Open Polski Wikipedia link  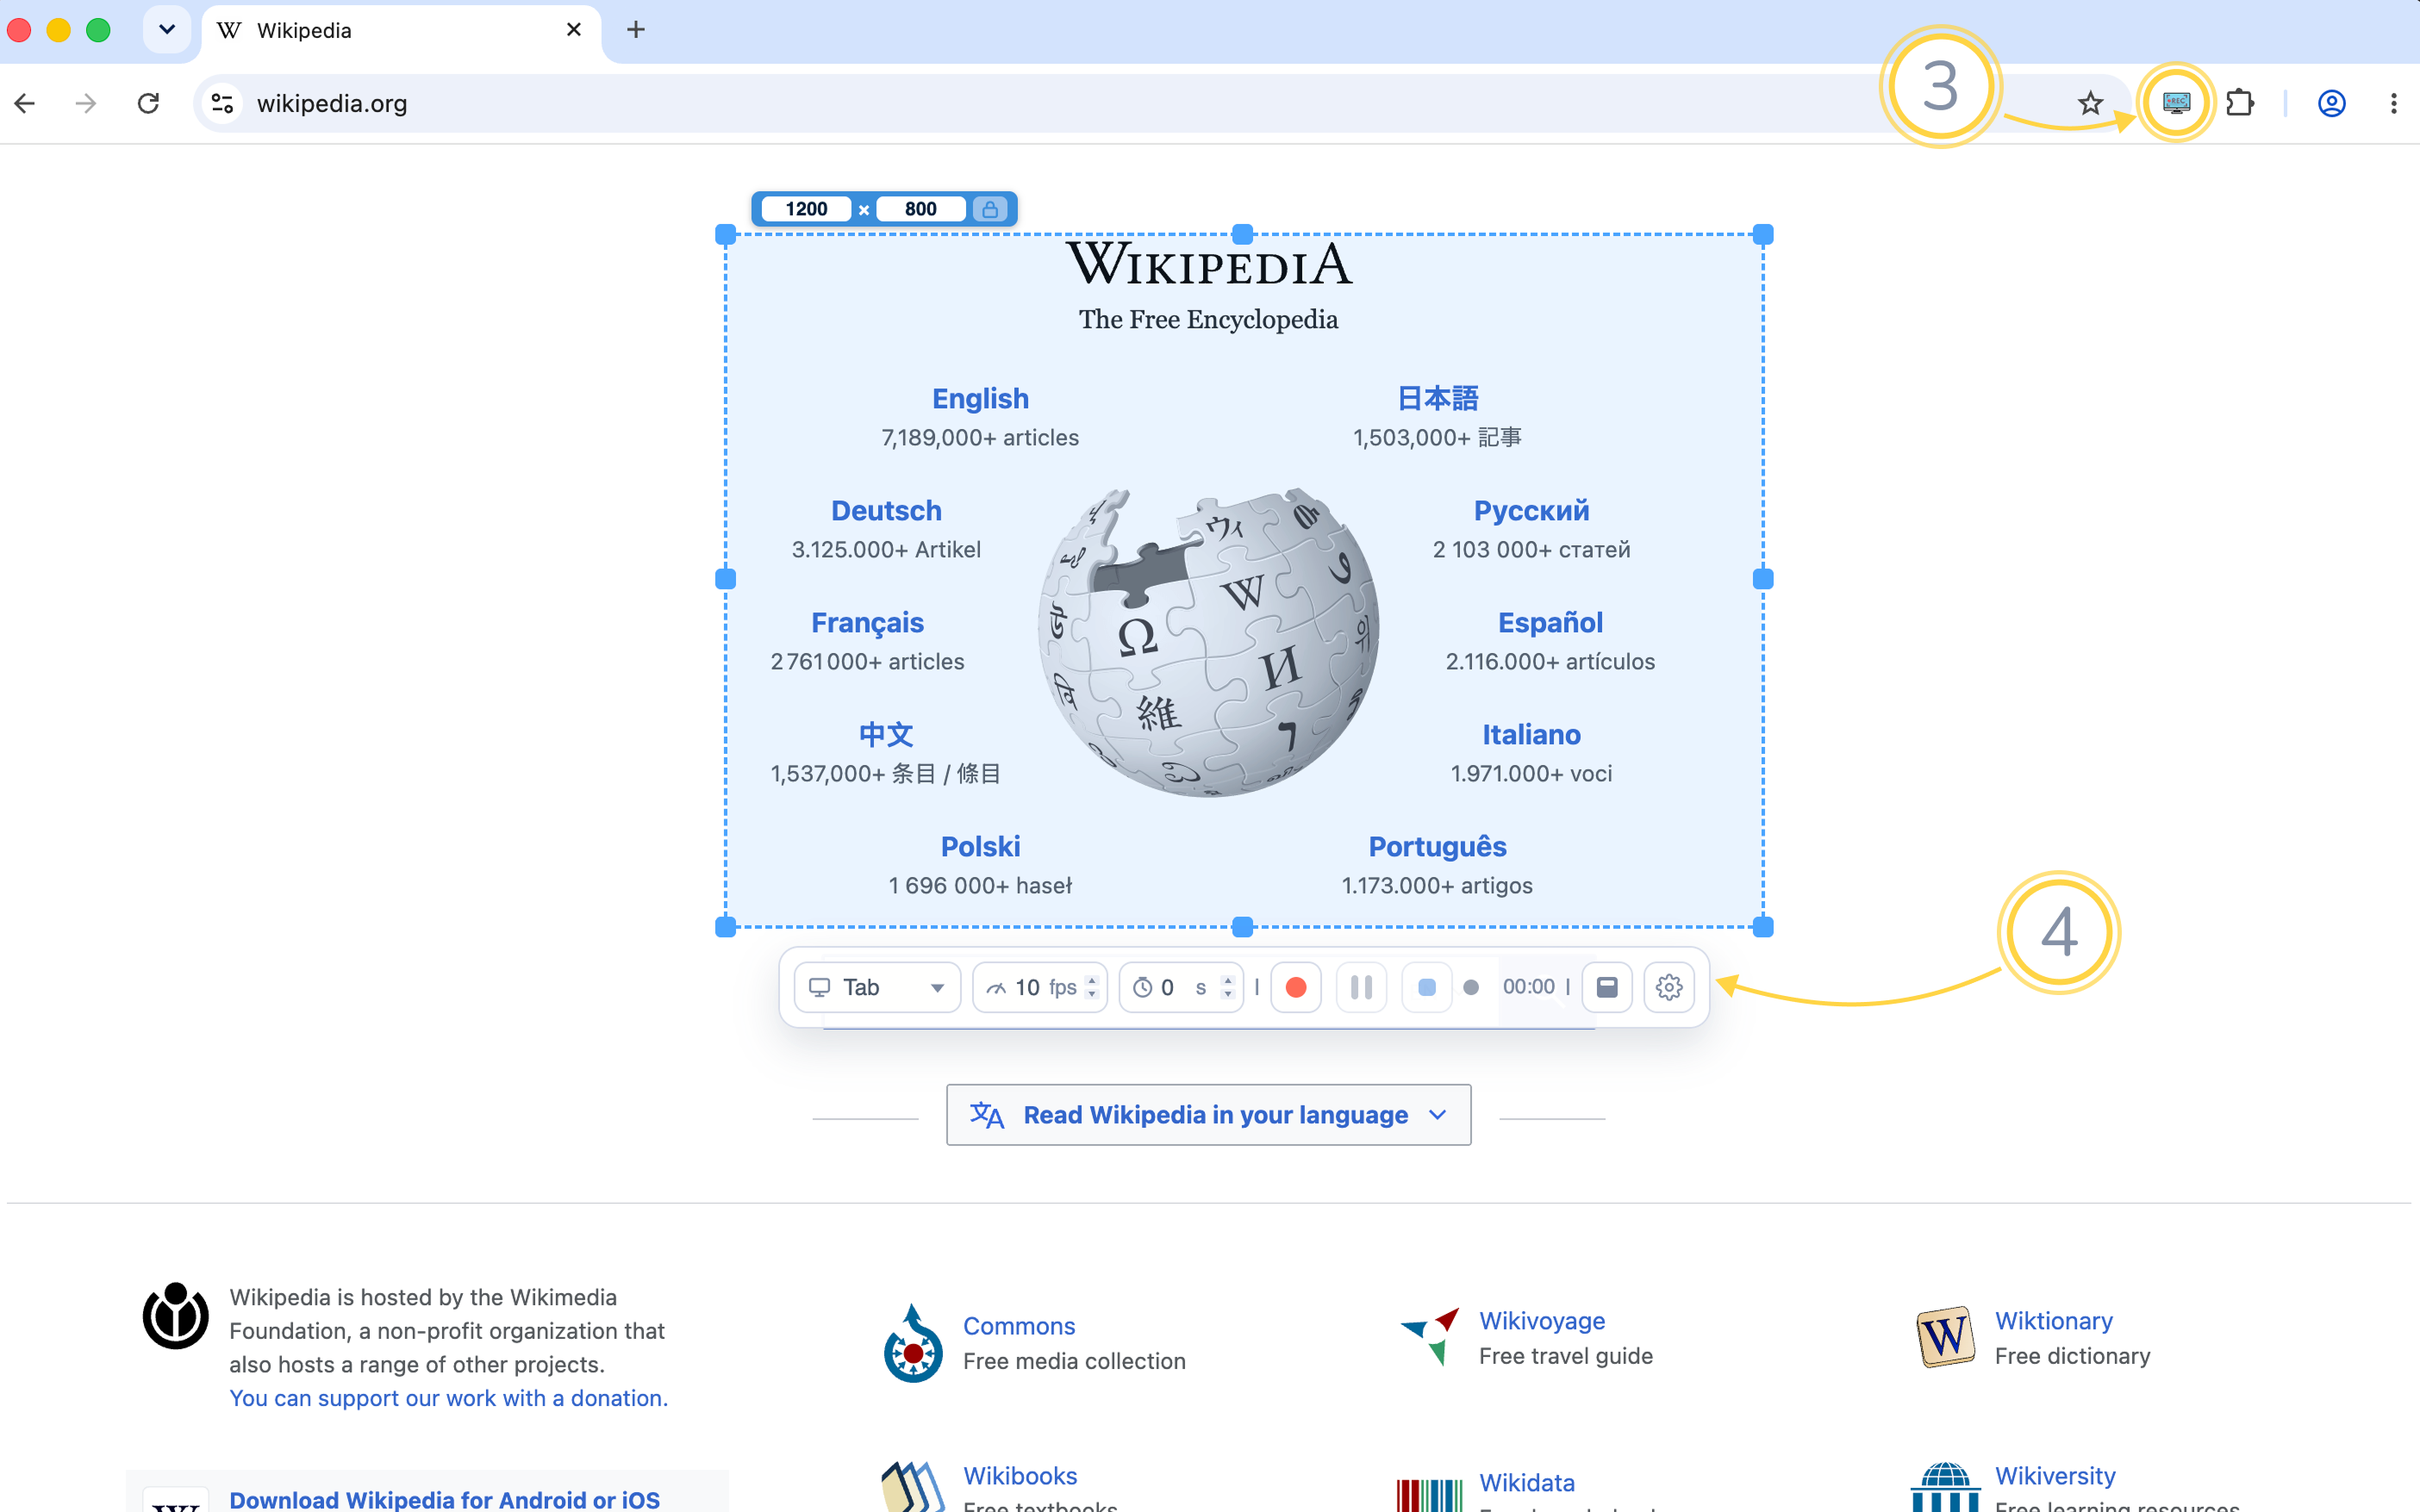click(x=980, y=846)
